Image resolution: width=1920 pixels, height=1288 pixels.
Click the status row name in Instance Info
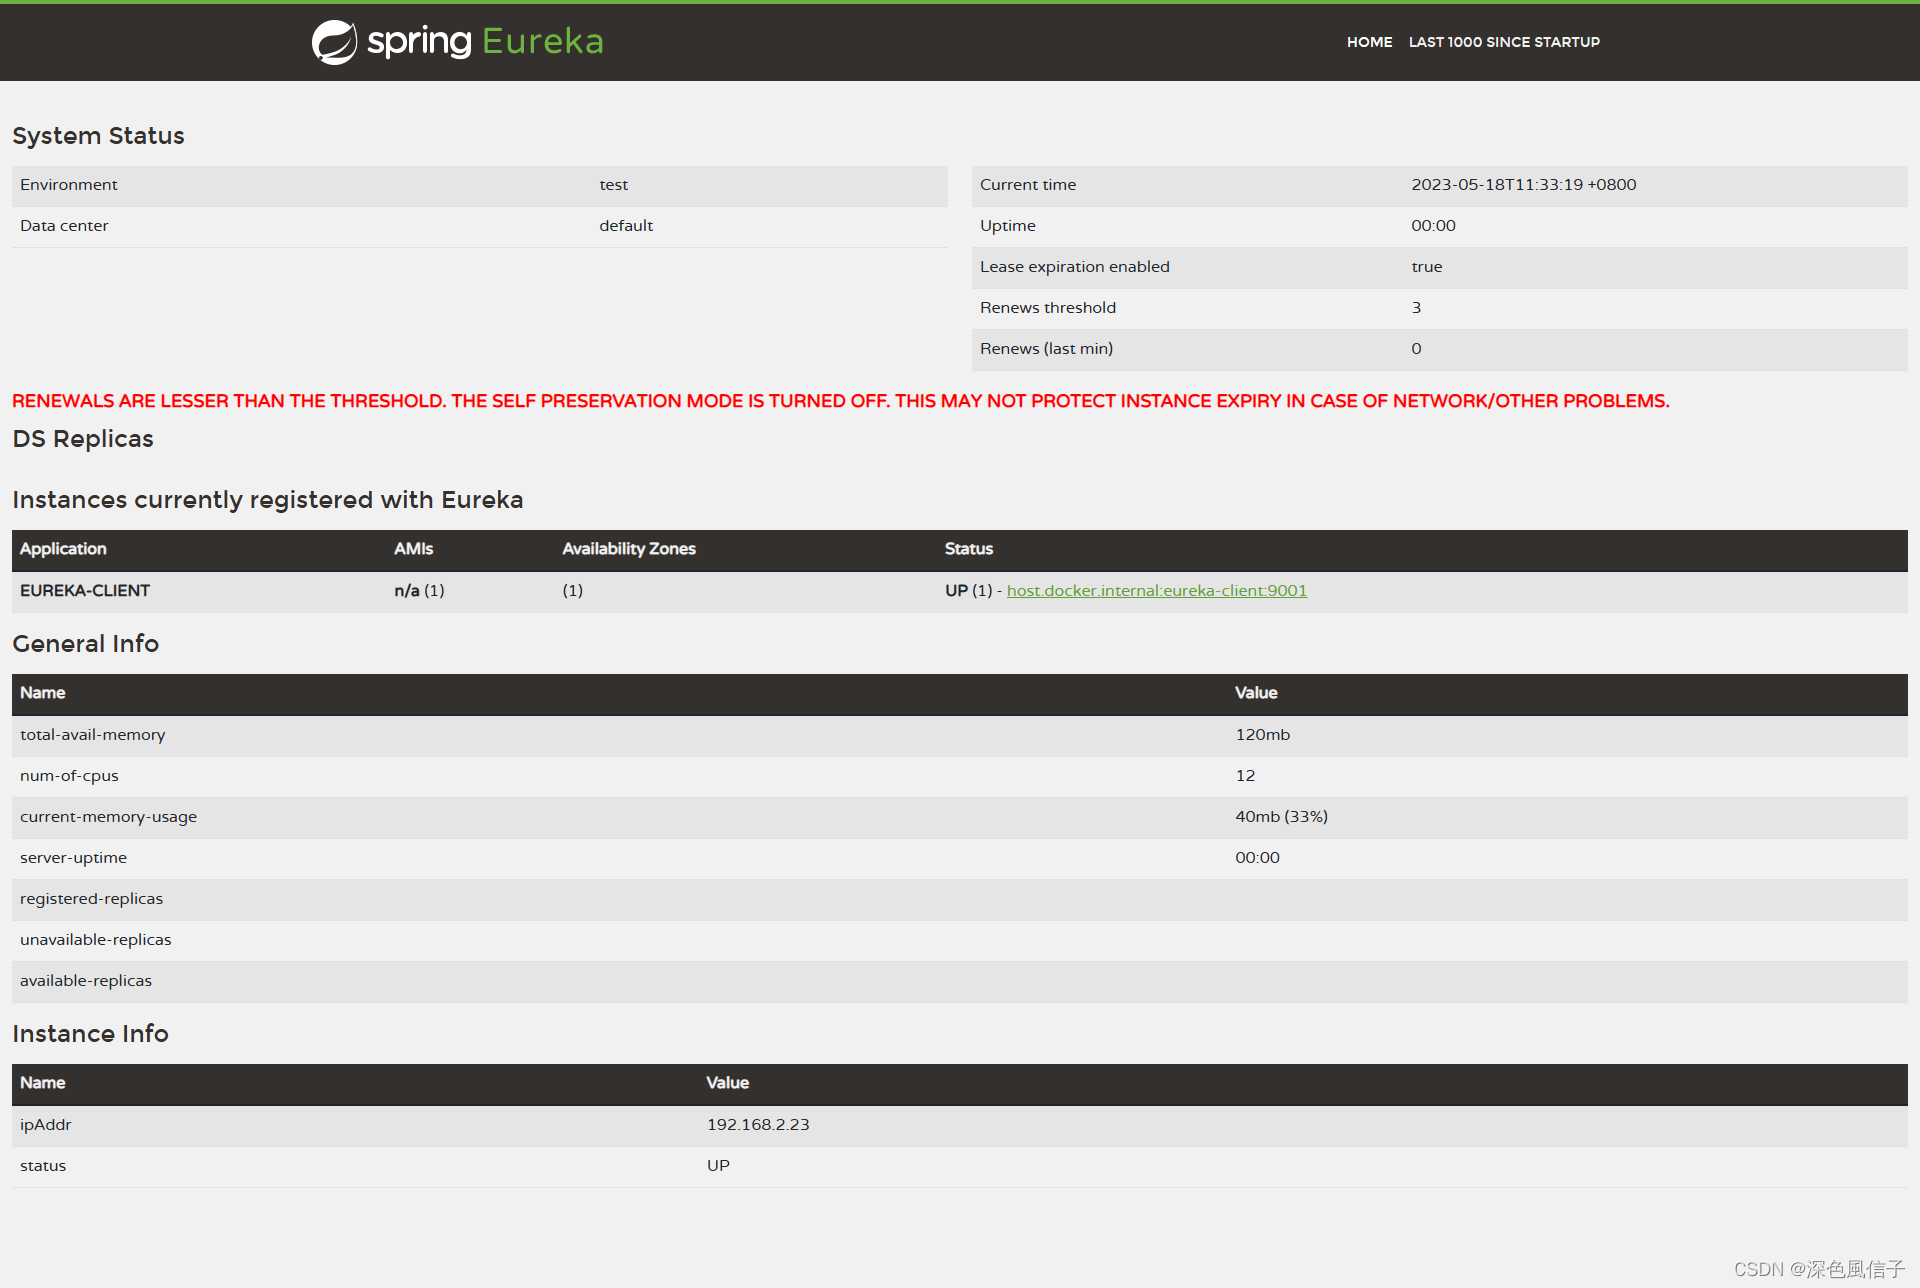point(43,1166)
